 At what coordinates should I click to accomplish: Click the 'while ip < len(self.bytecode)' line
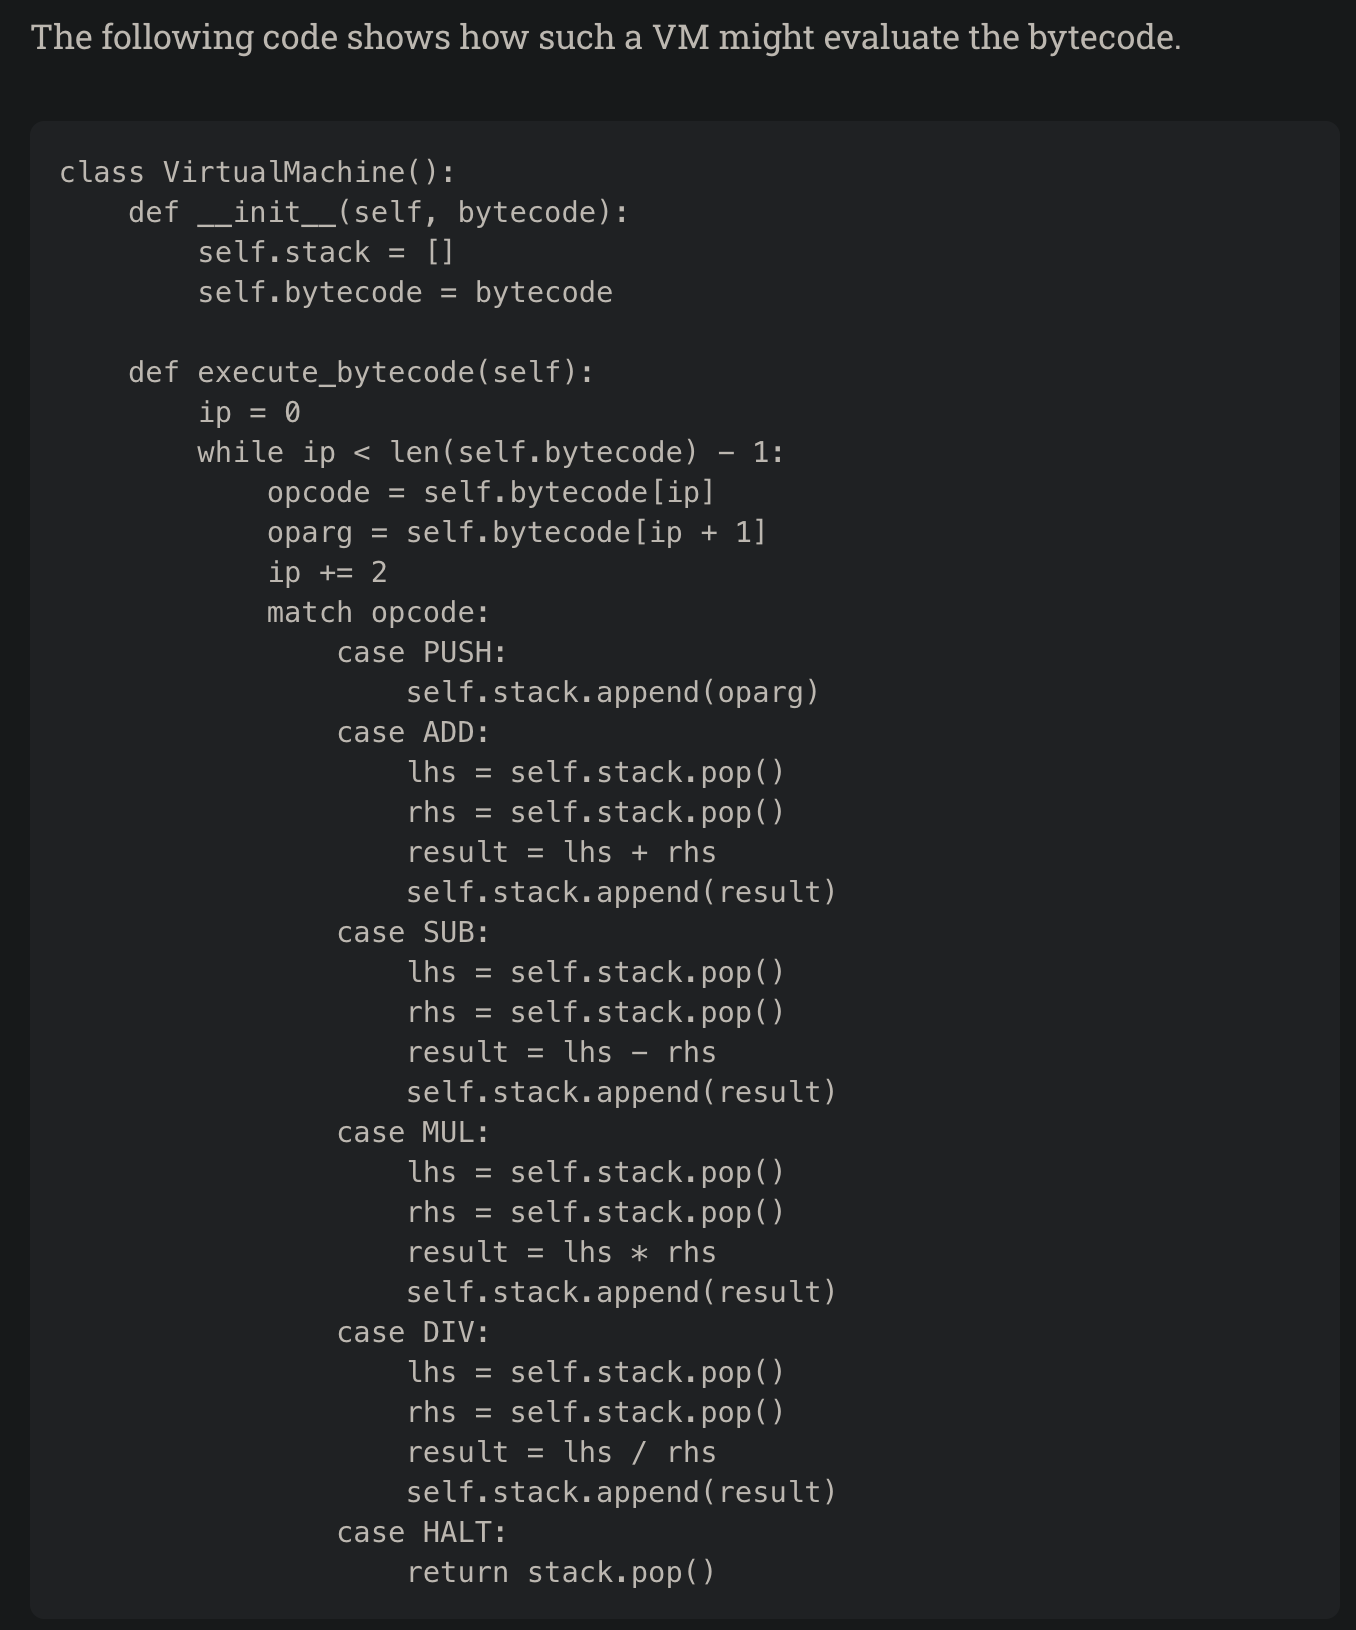(490, 452)
